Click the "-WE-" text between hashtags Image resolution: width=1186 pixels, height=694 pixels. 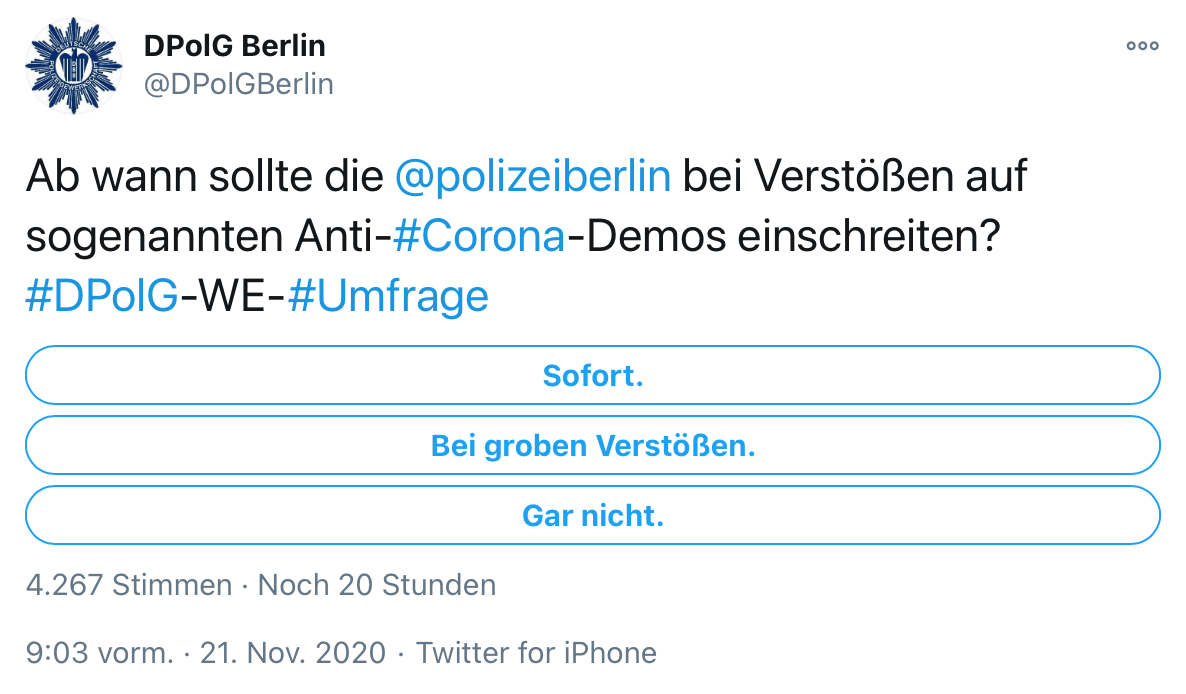(233, 296)
